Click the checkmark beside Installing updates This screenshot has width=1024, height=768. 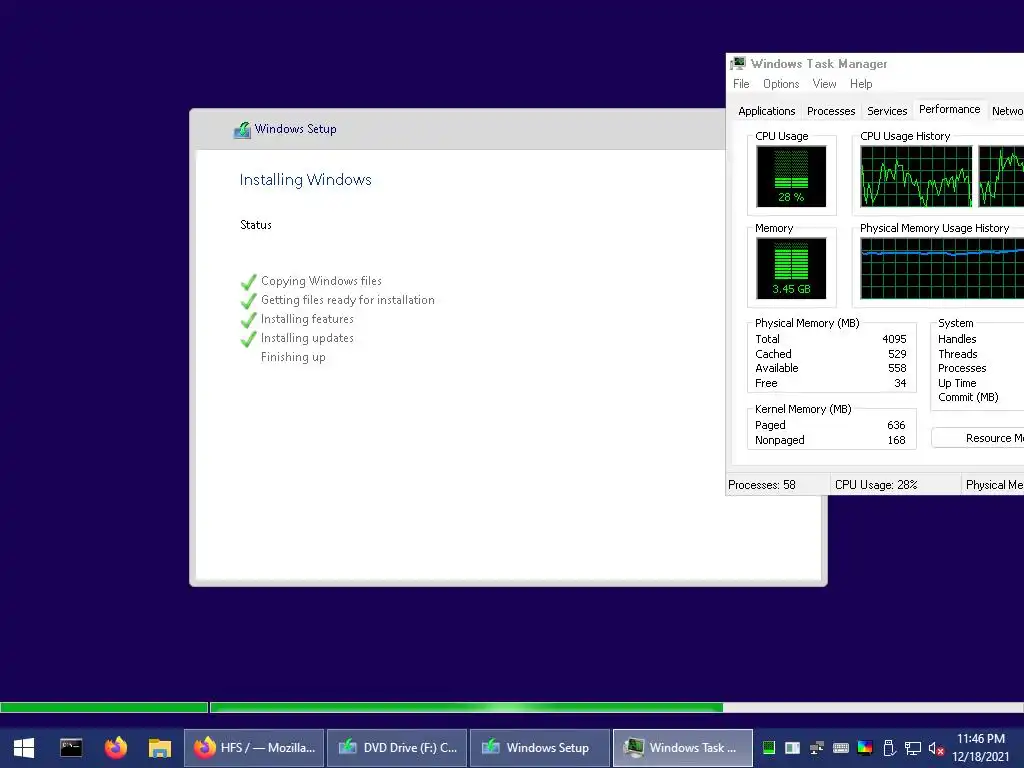(x=248, y=339)
